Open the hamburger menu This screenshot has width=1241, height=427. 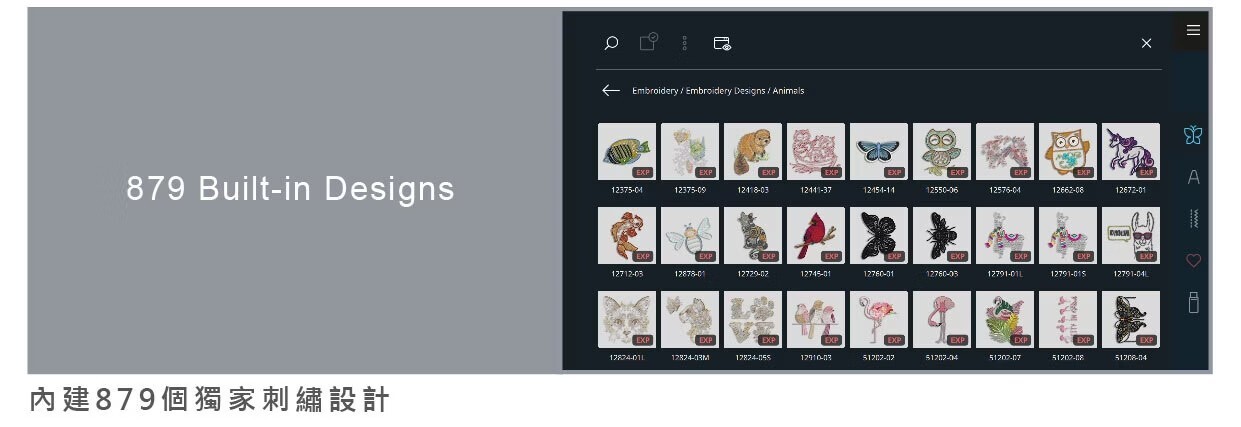point(1193,30)
